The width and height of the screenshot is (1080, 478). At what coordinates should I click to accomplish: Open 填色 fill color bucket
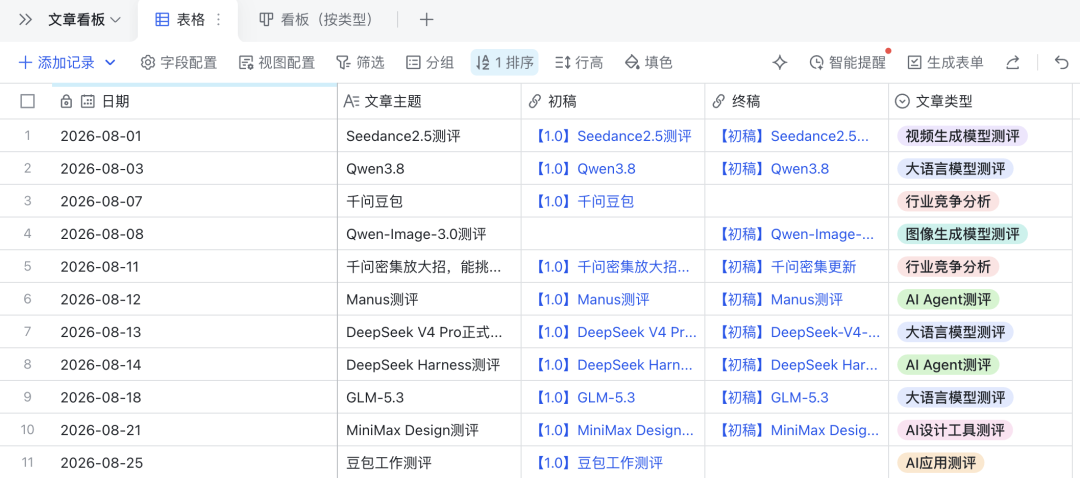648,63
